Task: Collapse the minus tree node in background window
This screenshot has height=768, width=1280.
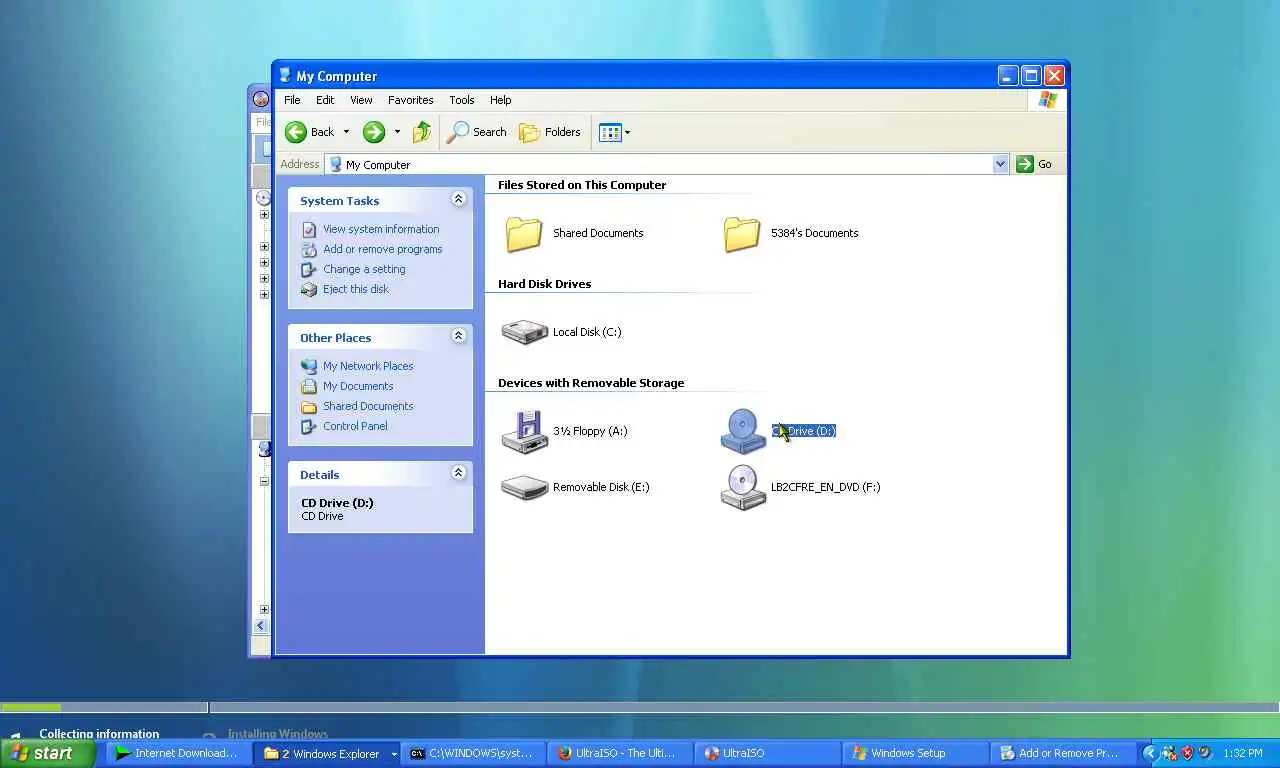Action: click(264, 481)
